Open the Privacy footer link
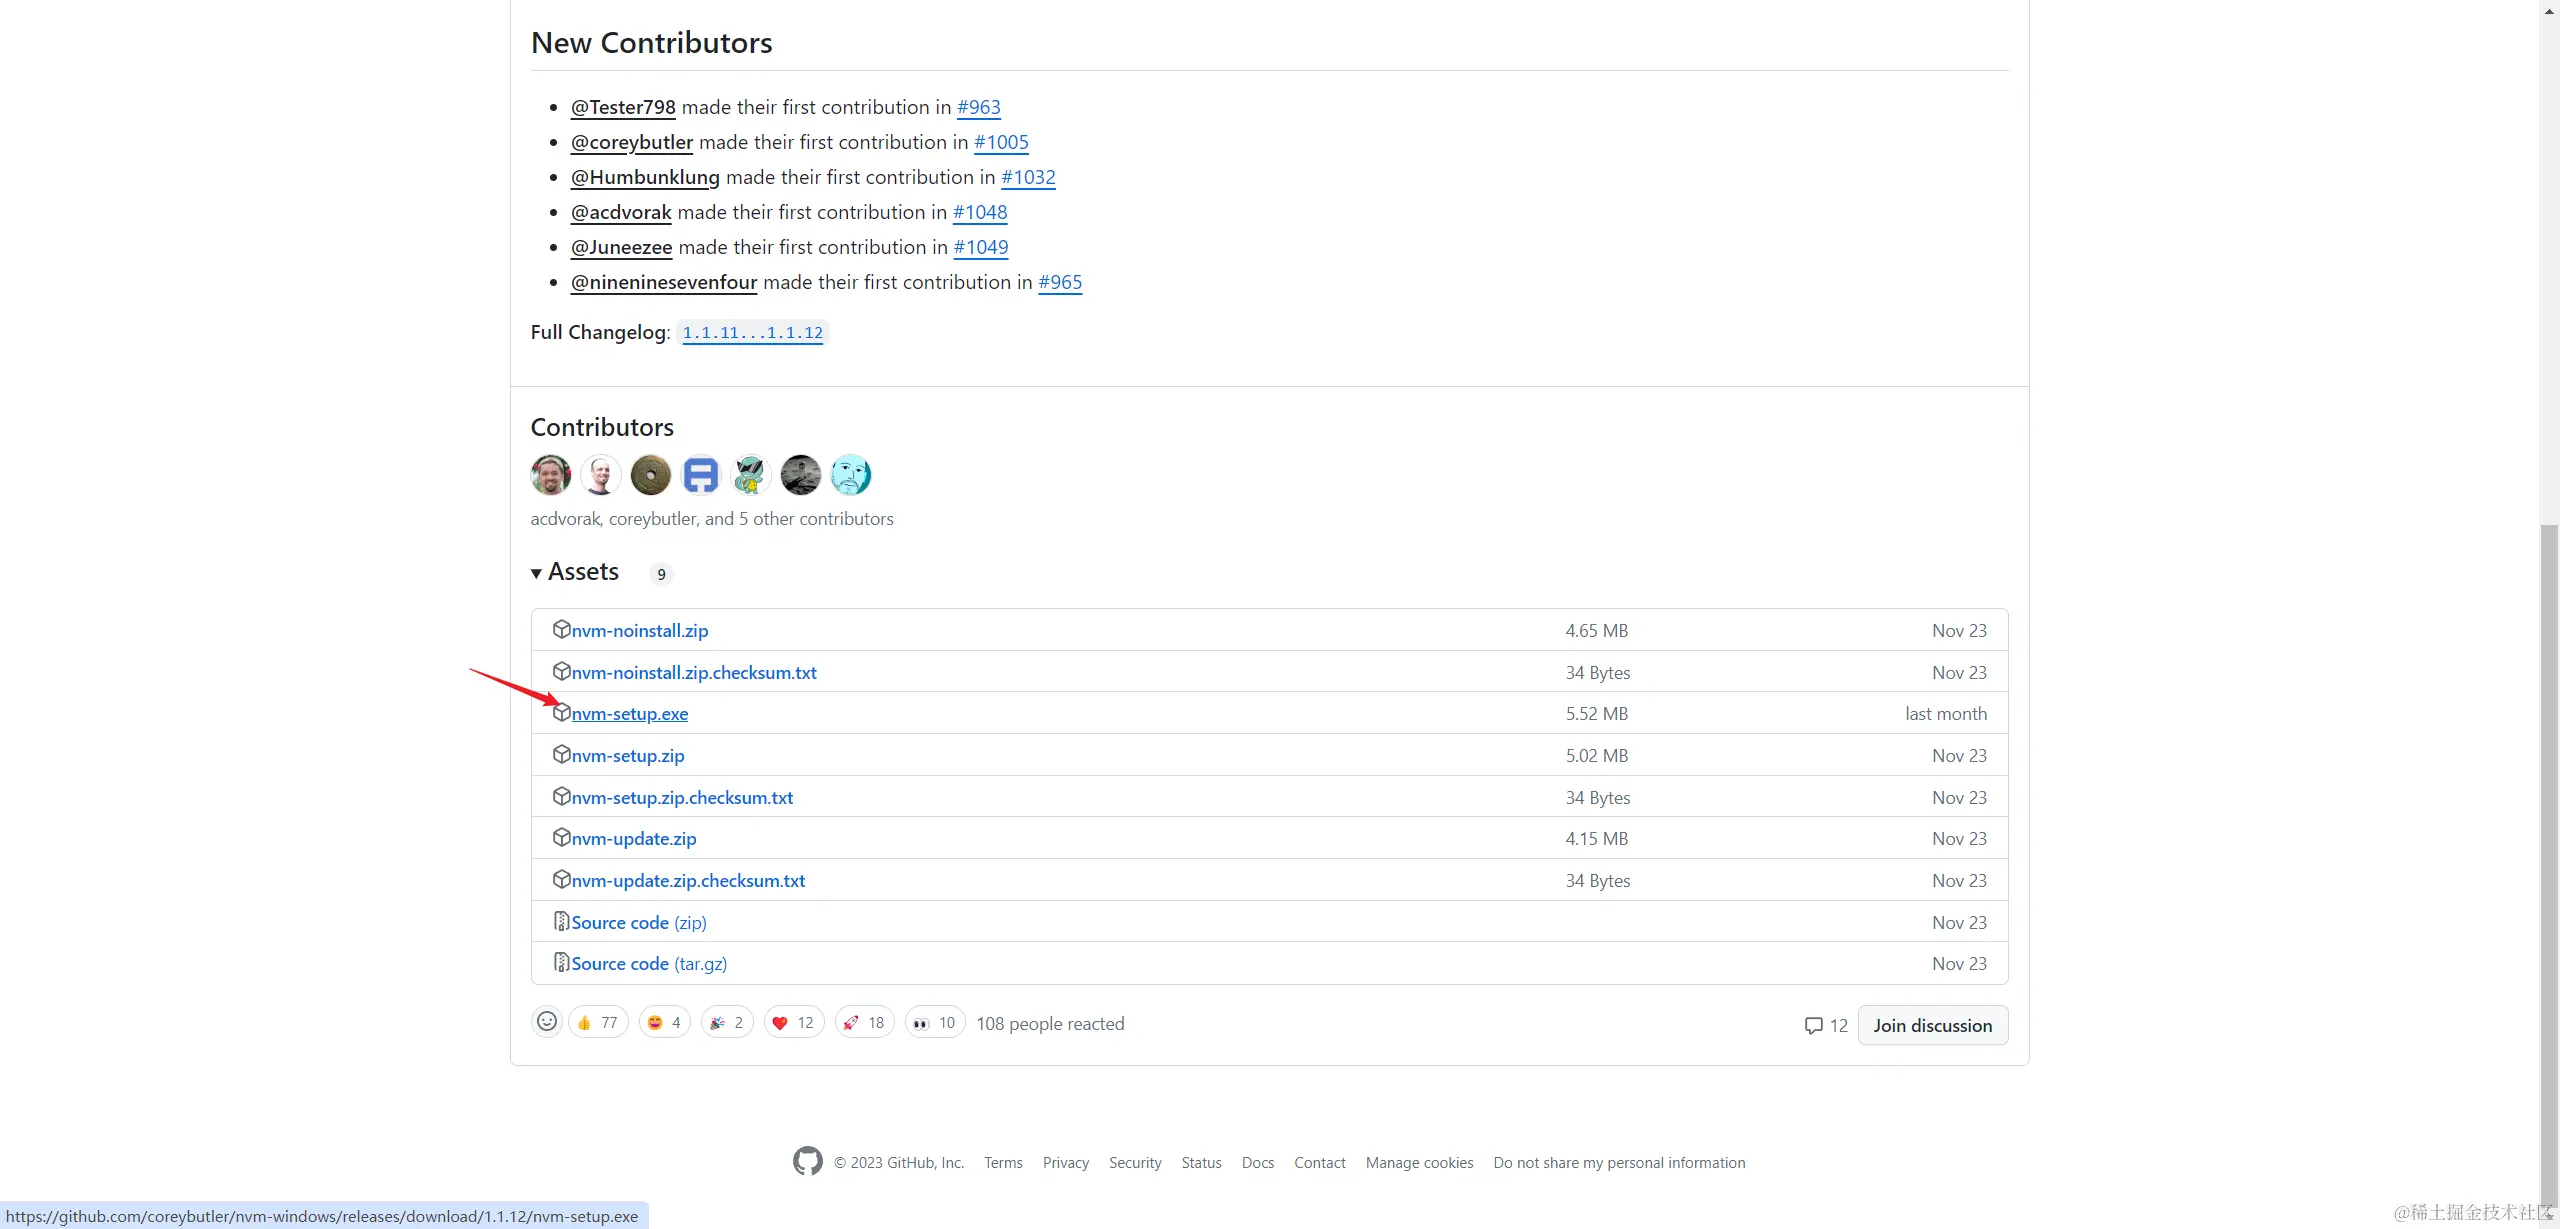This screenshot has height=1229, width=2560. pos(1065,1162)
